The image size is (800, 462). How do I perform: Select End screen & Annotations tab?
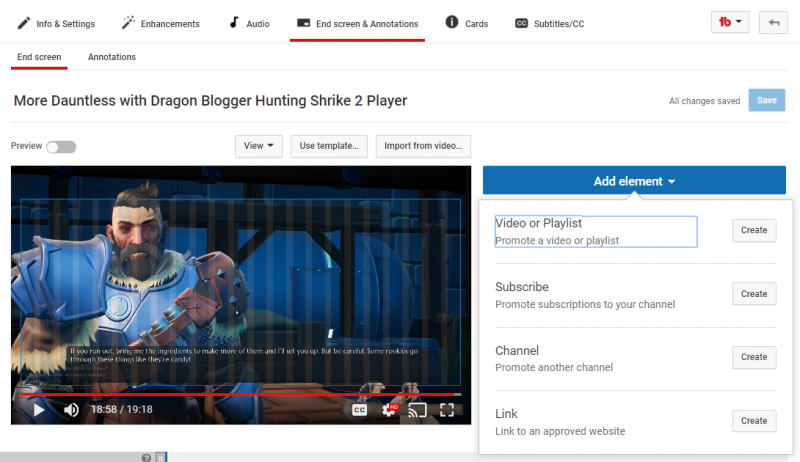357,23
